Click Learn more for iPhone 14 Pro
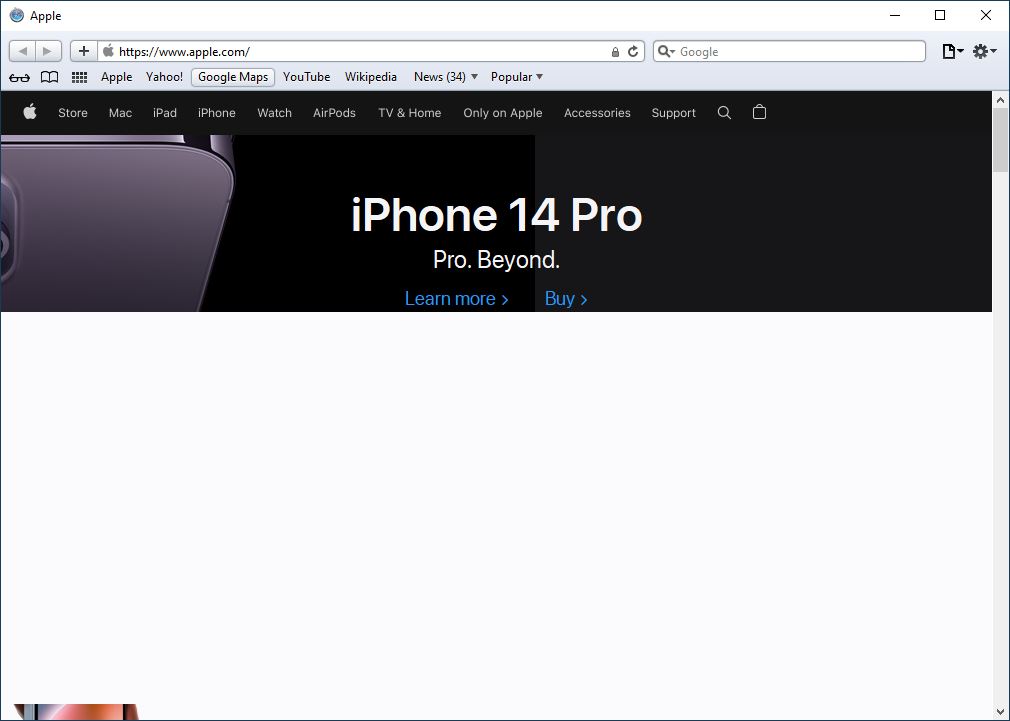1010x721 pixels. pos(457,298)
